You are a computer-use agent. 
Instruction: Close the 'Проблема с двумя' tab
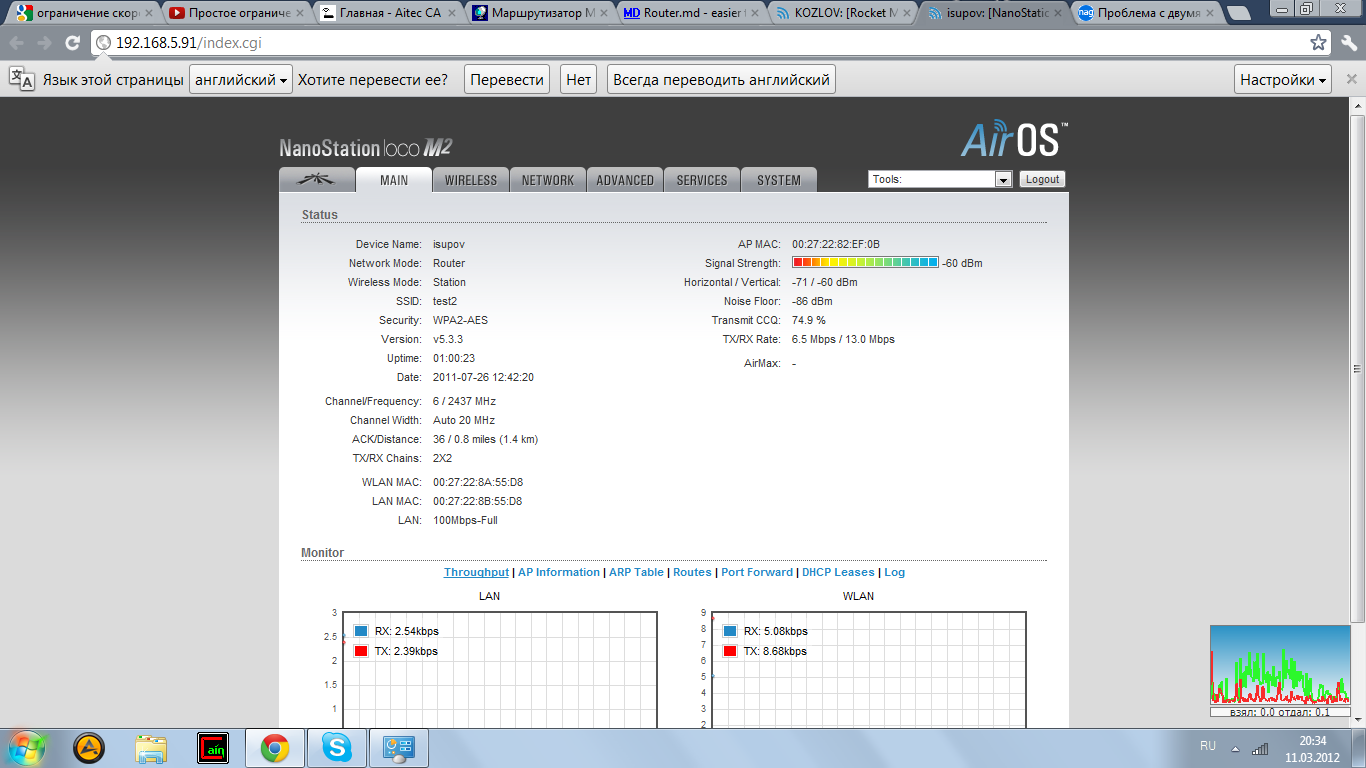pos(1209,14)
